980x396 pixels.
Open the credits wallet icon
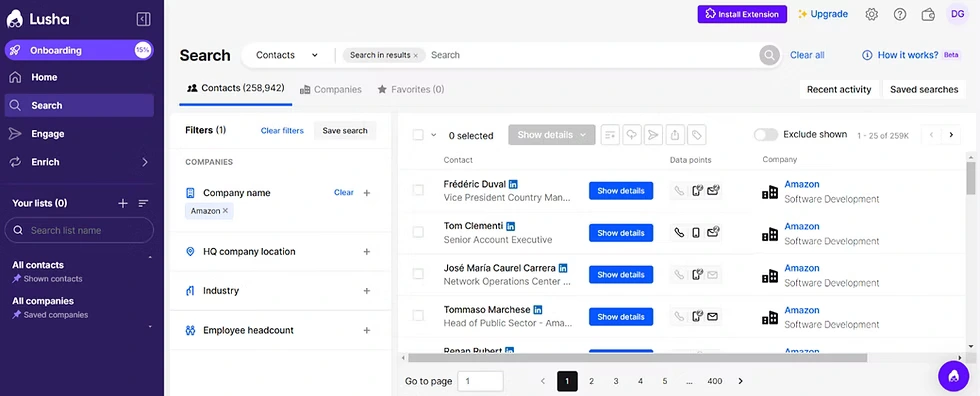928,14
